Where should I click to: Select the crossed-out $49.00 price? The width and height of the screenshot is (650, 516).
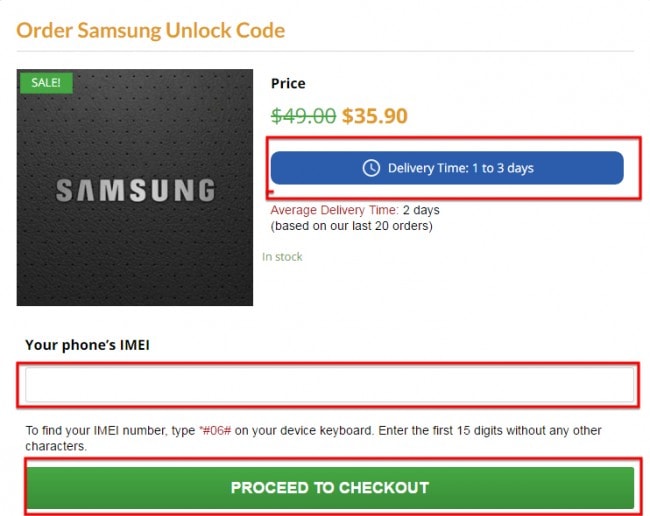click(x=303, y=116)
